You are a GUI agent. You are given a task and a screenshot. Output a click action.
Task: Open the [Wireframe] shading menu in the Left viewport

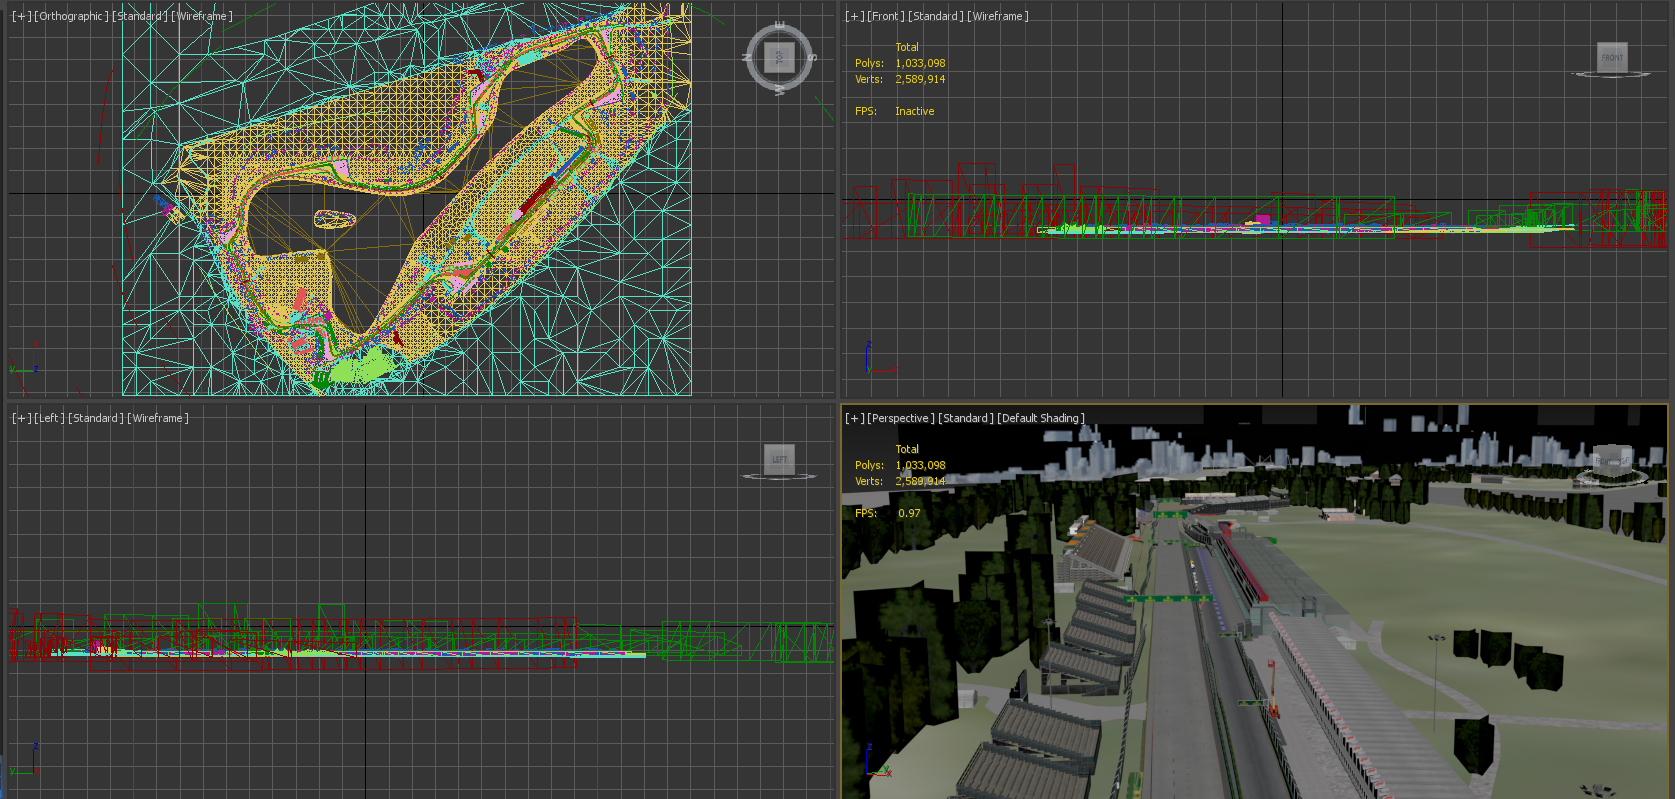(x=158, y=418)
